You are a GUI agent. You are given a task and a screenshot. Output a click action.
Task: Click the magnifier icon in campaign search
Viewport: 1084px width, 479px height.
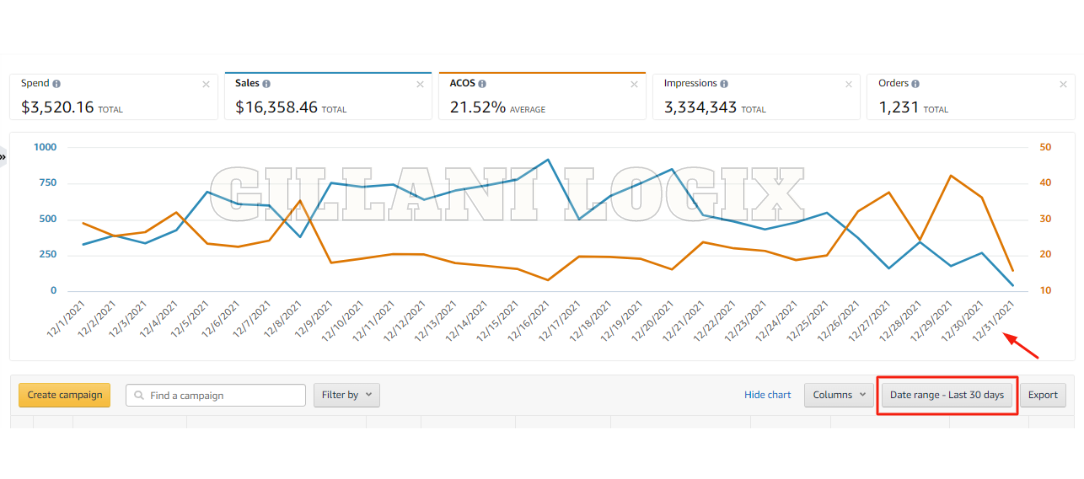[139, 395]
